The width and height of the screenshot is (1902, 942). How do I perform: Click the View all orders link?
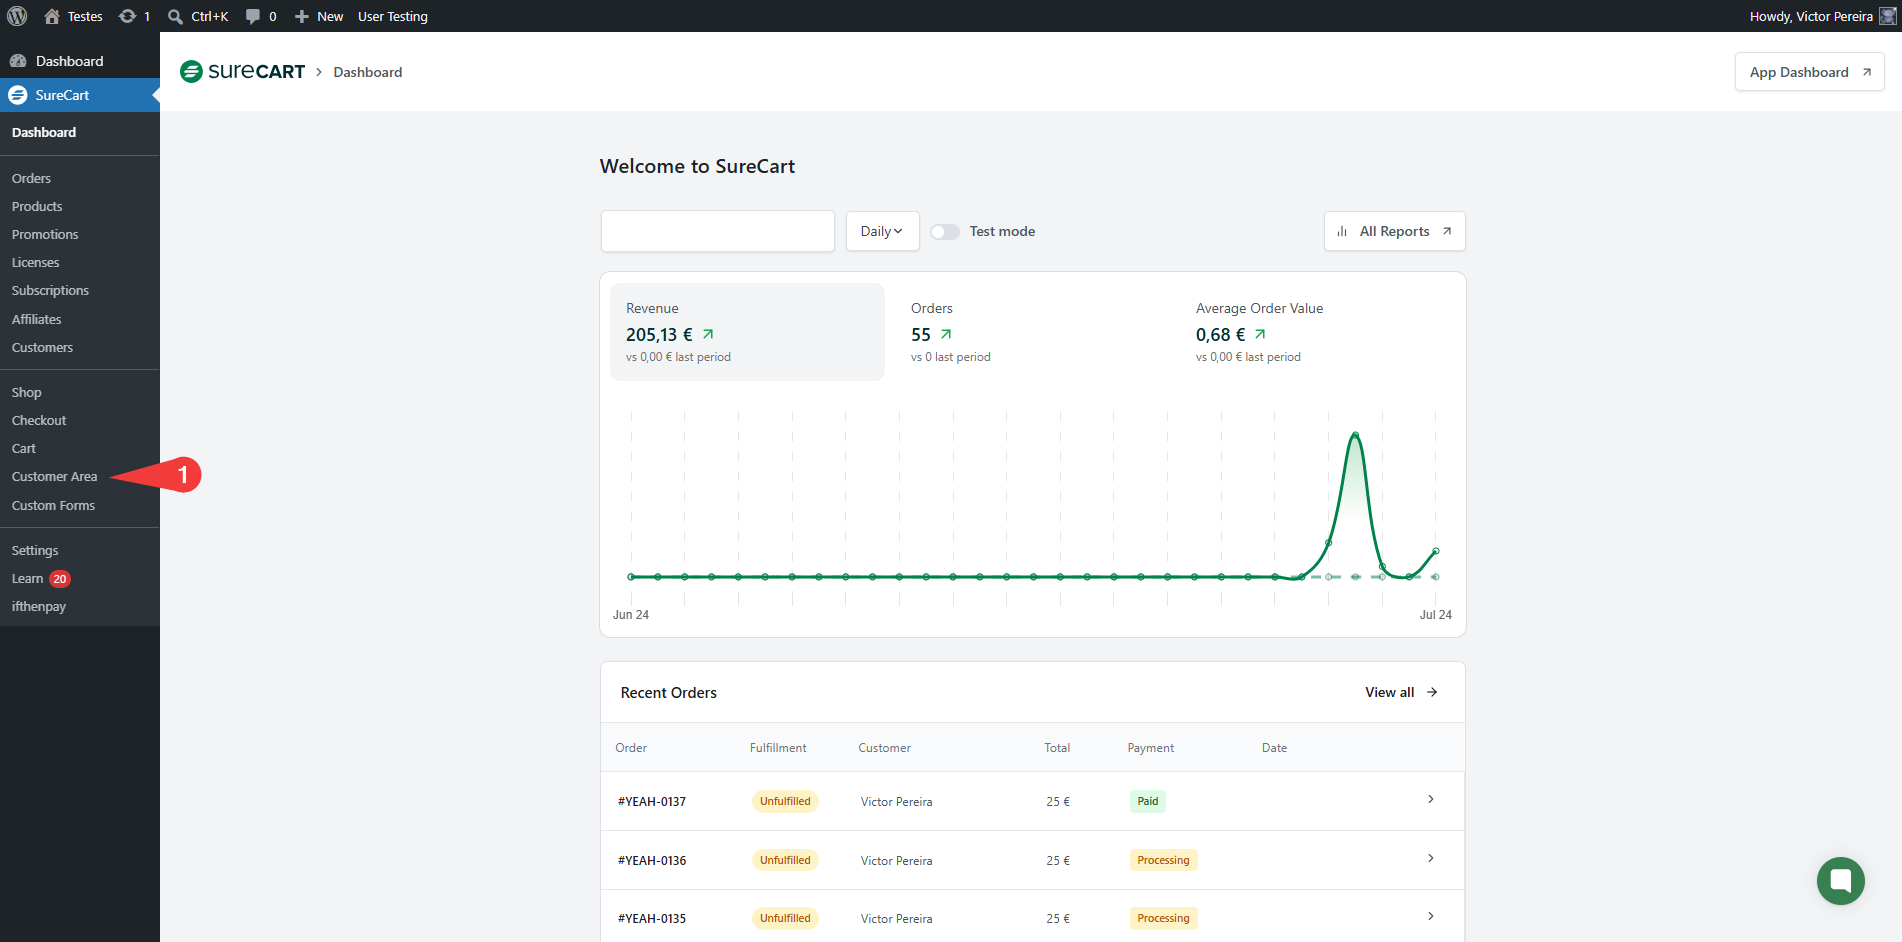1401,692
